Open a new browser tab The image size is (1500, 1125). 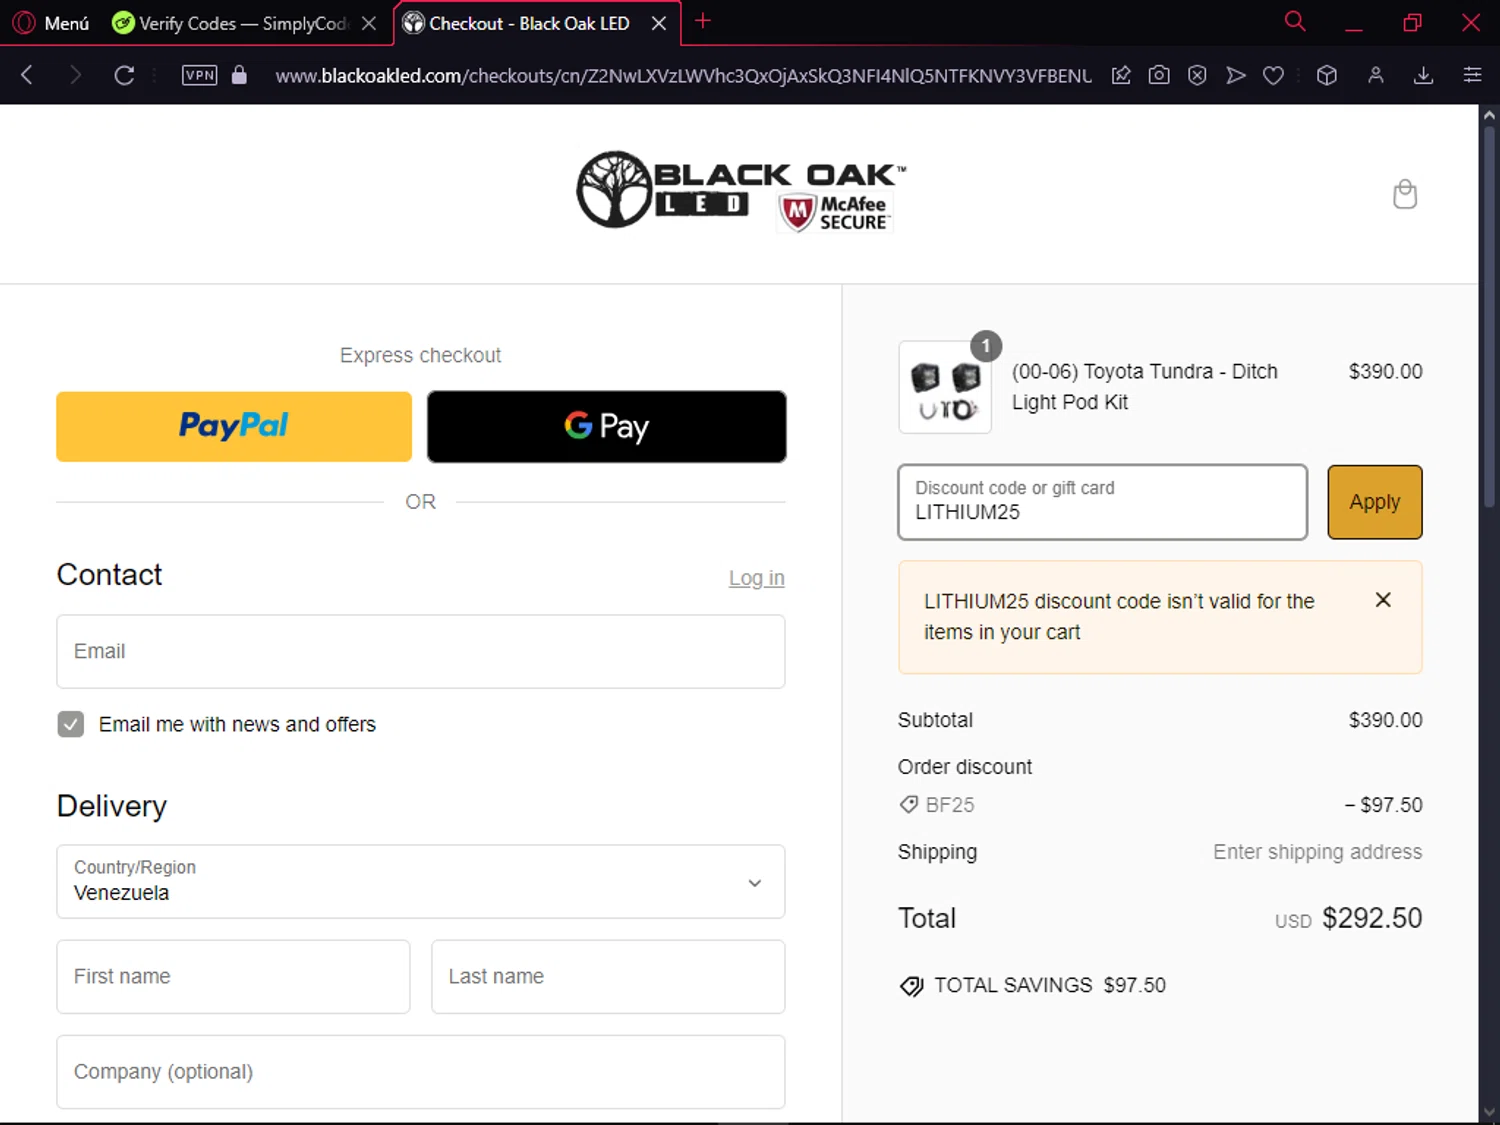[703, 21]
